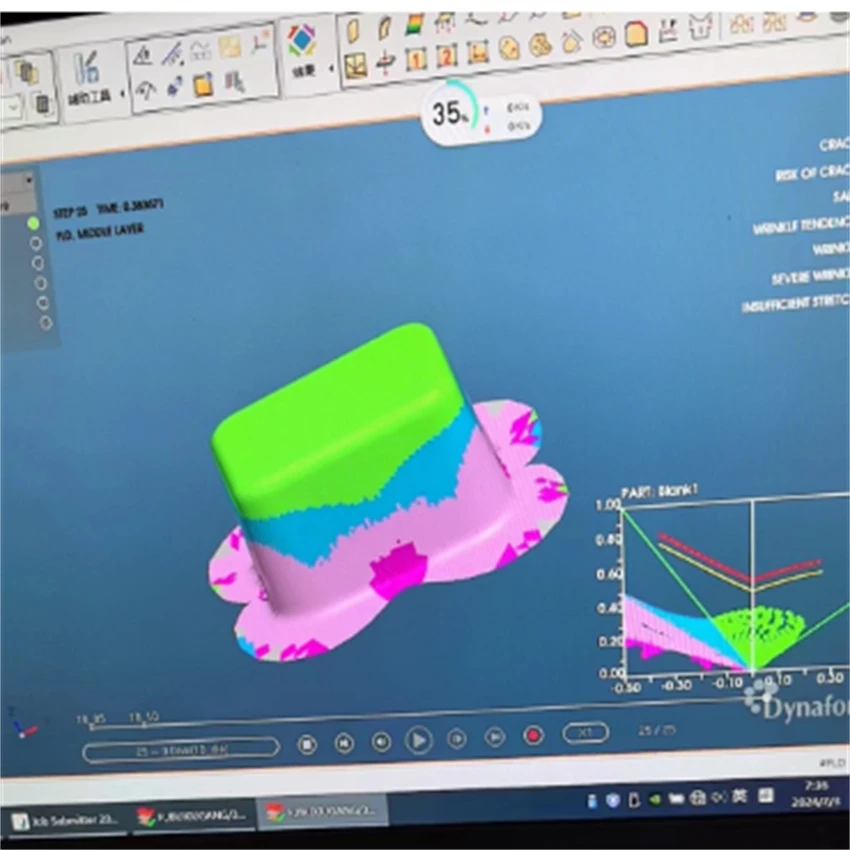Click the X1 playback speed button
Viewport: 850px width, 850px height.
tap(585, 733)
